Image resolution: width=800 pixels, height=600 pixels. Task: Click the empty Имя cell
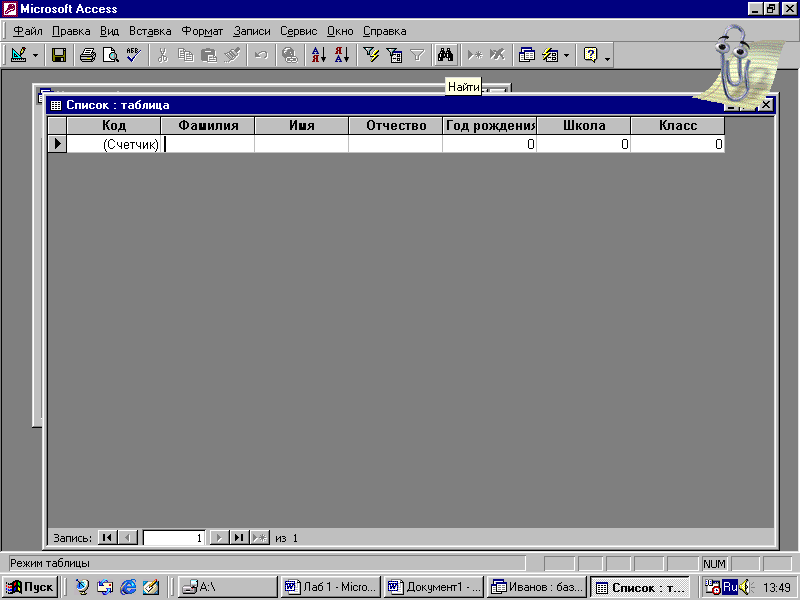[x=302, y=144]
